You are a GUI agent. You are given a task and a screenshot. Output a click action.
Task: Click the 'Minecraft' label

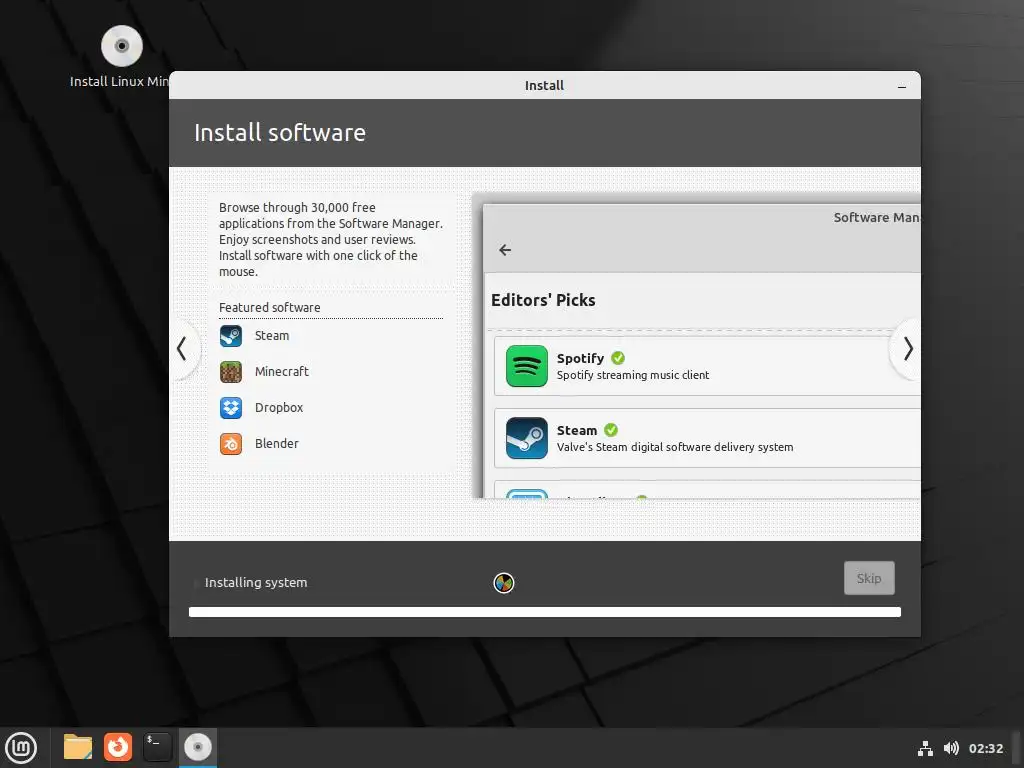click(x=281, y=372)
